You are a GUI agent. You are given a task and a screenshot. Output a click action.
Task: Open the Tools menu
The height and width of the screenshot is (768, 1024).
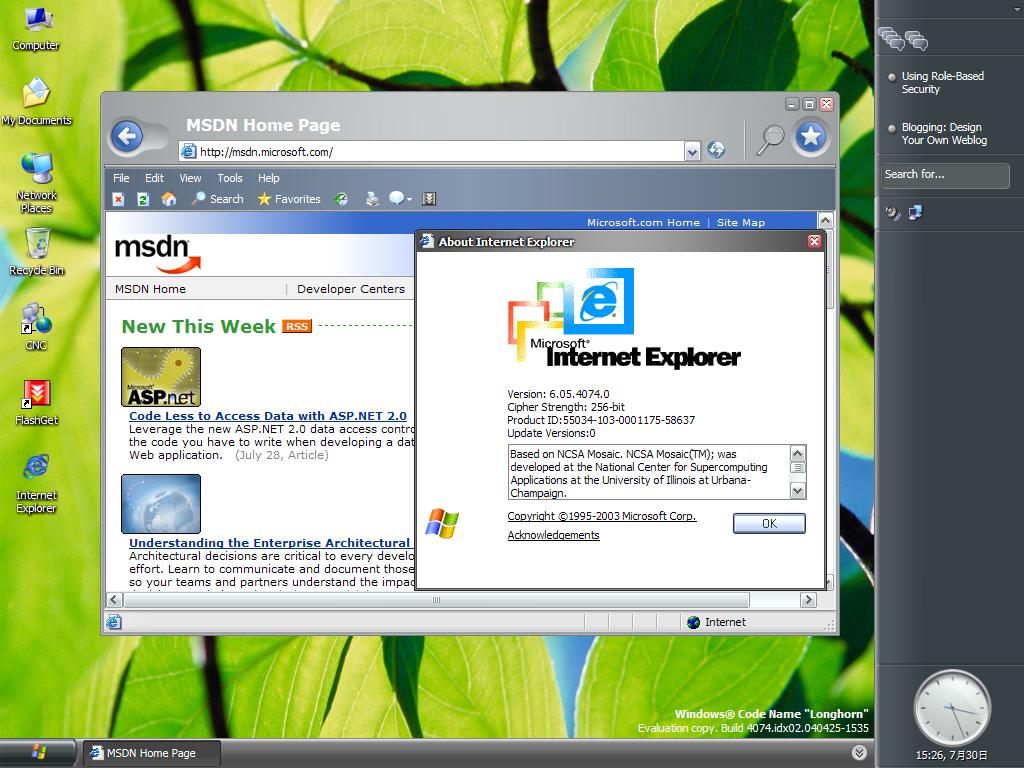click(230, 178)
